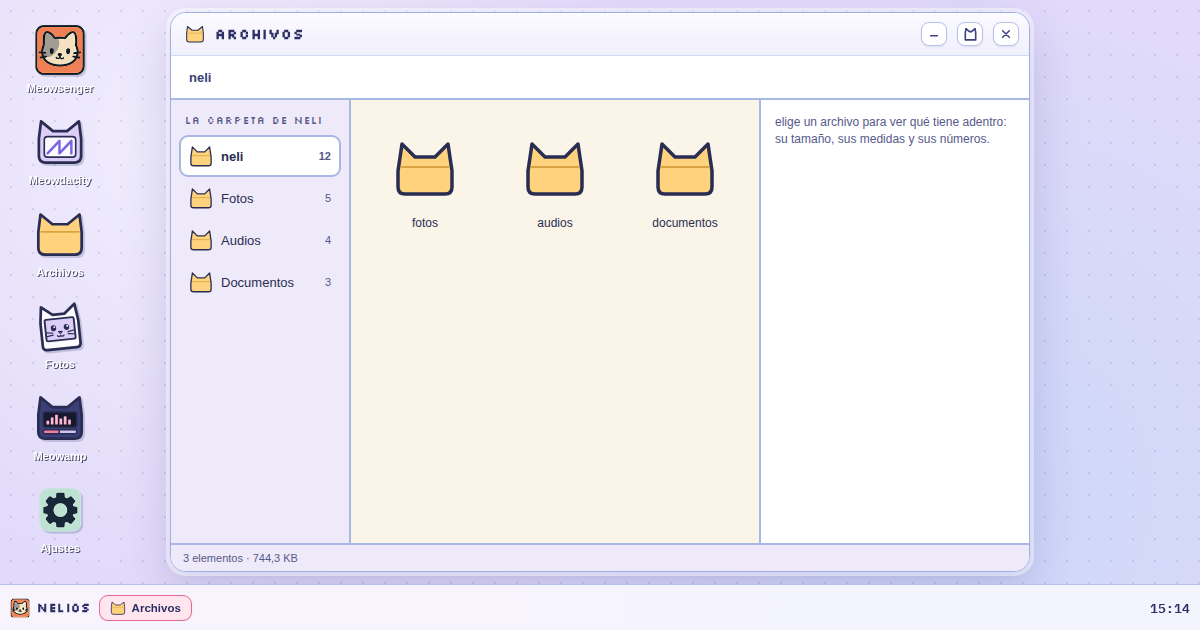Viewport: 1200px width, 630px height.
Task: Go to Documentos in the sidebar
Action: click(x=260, y=282)
